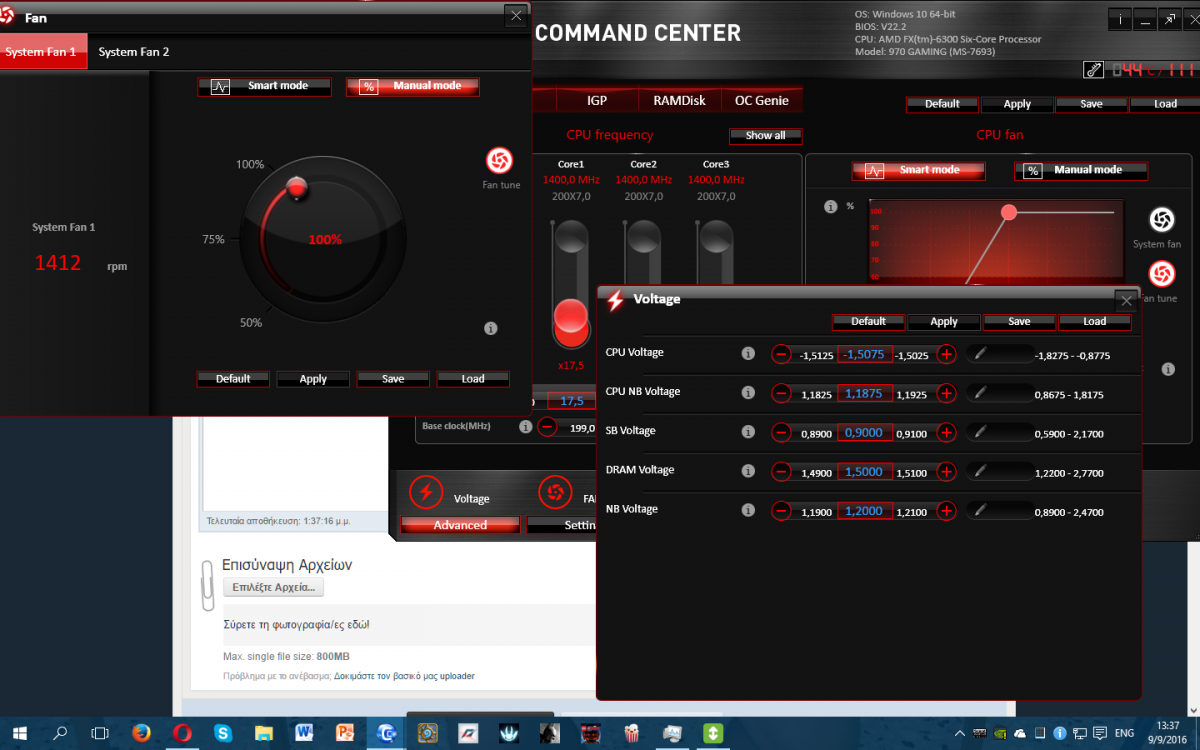Click the 17,5 multiplier value field
This screenshot has height=750, width=1200.
[x=571, y=401]
